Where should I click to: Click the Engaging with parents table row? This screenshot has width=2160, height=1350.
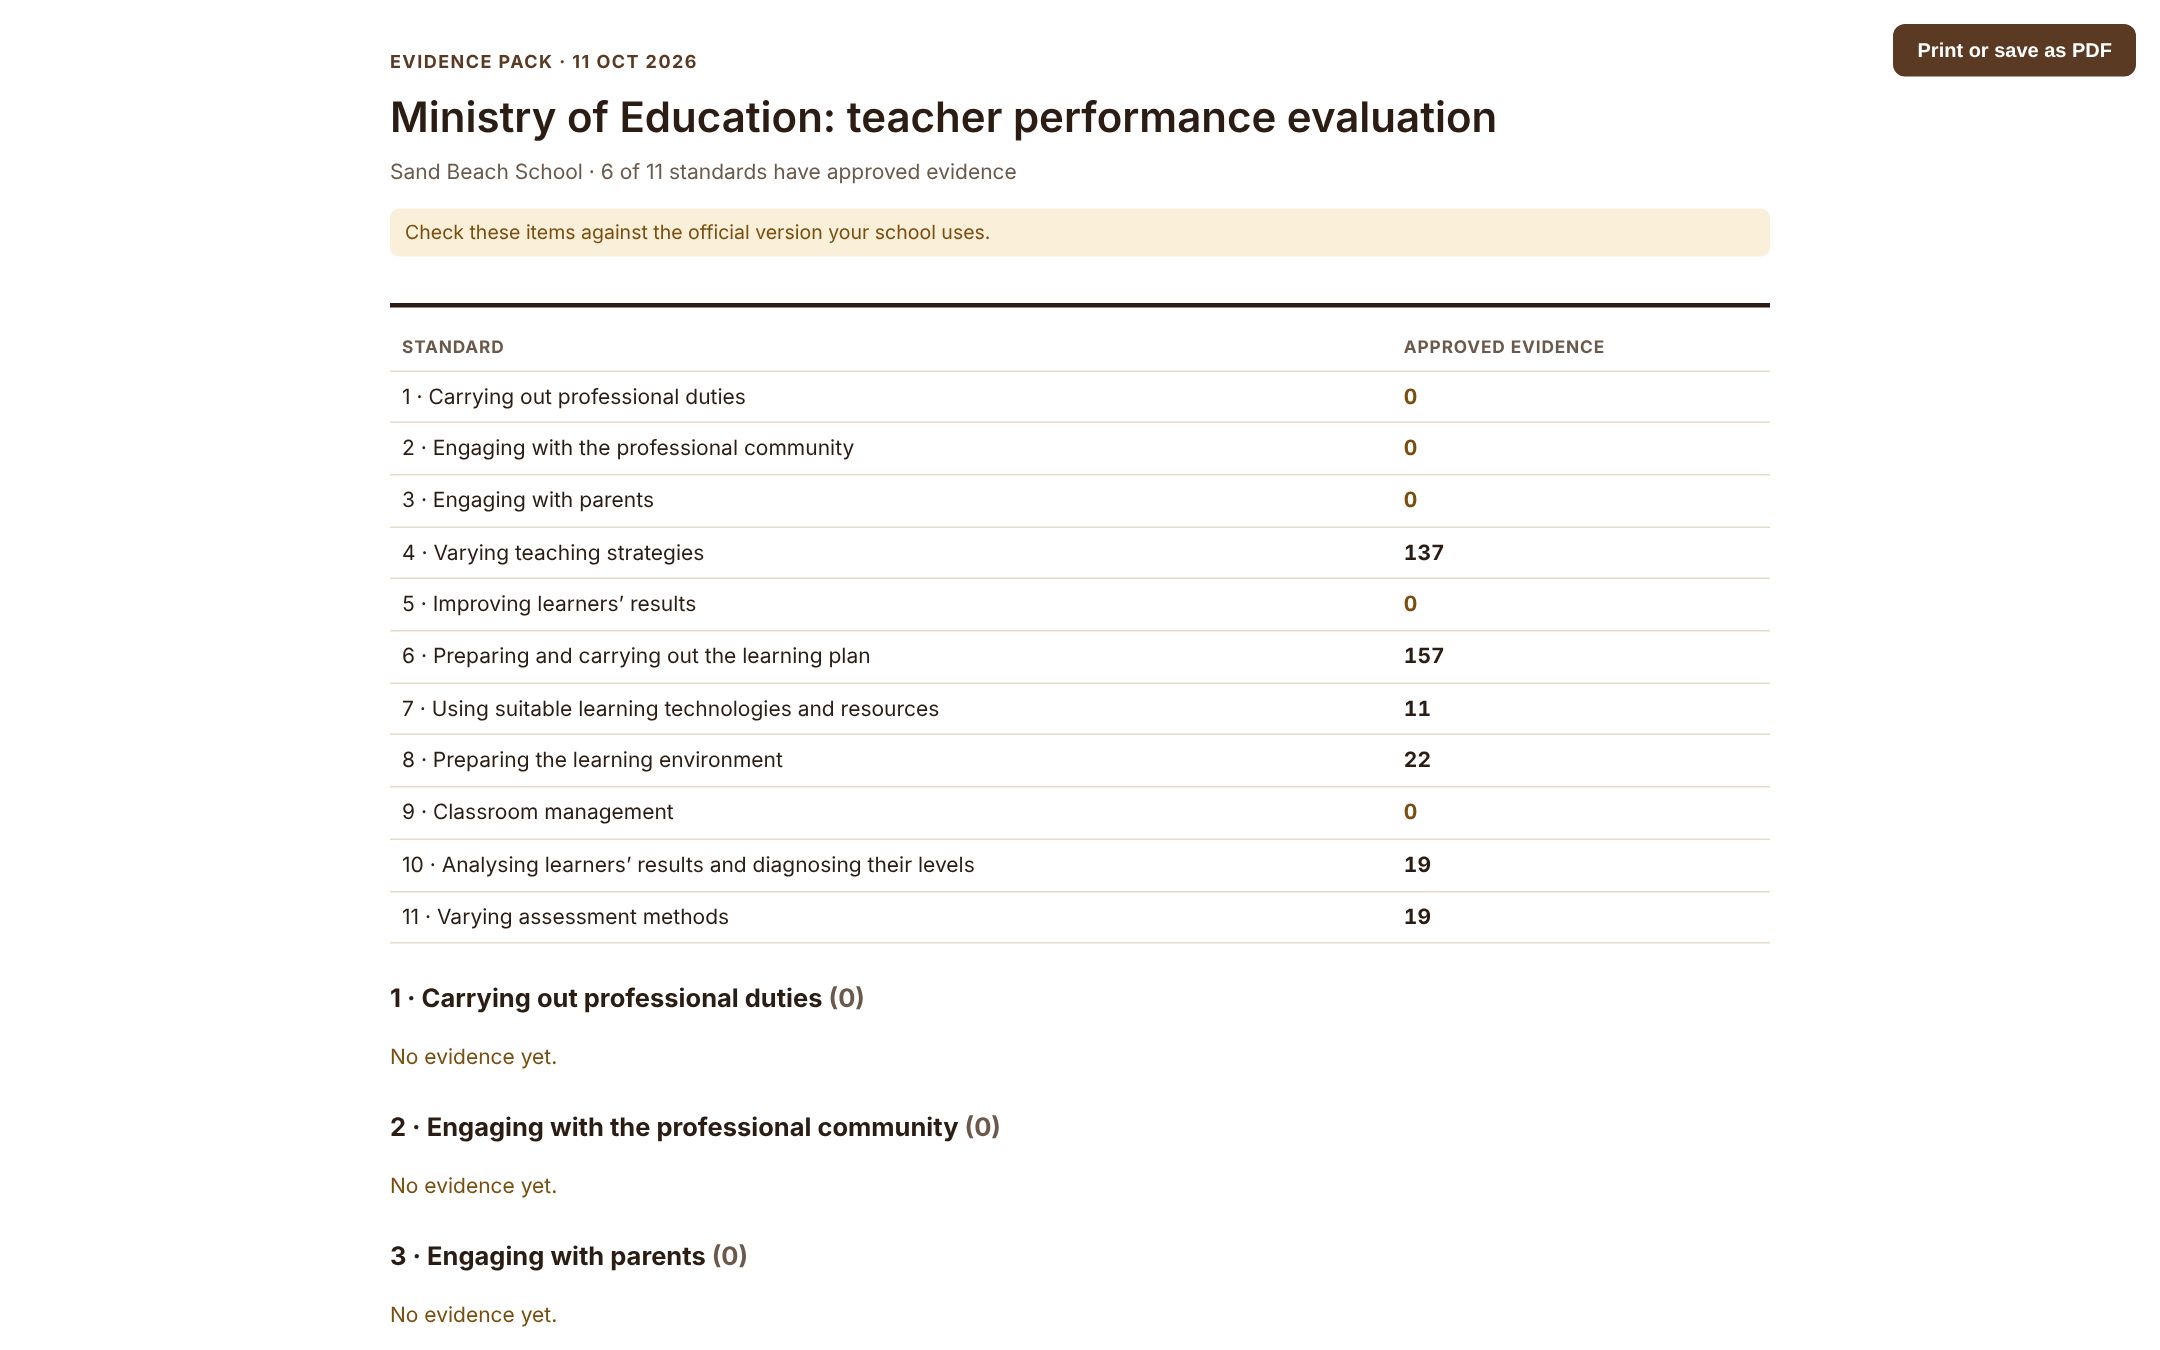1079,501
